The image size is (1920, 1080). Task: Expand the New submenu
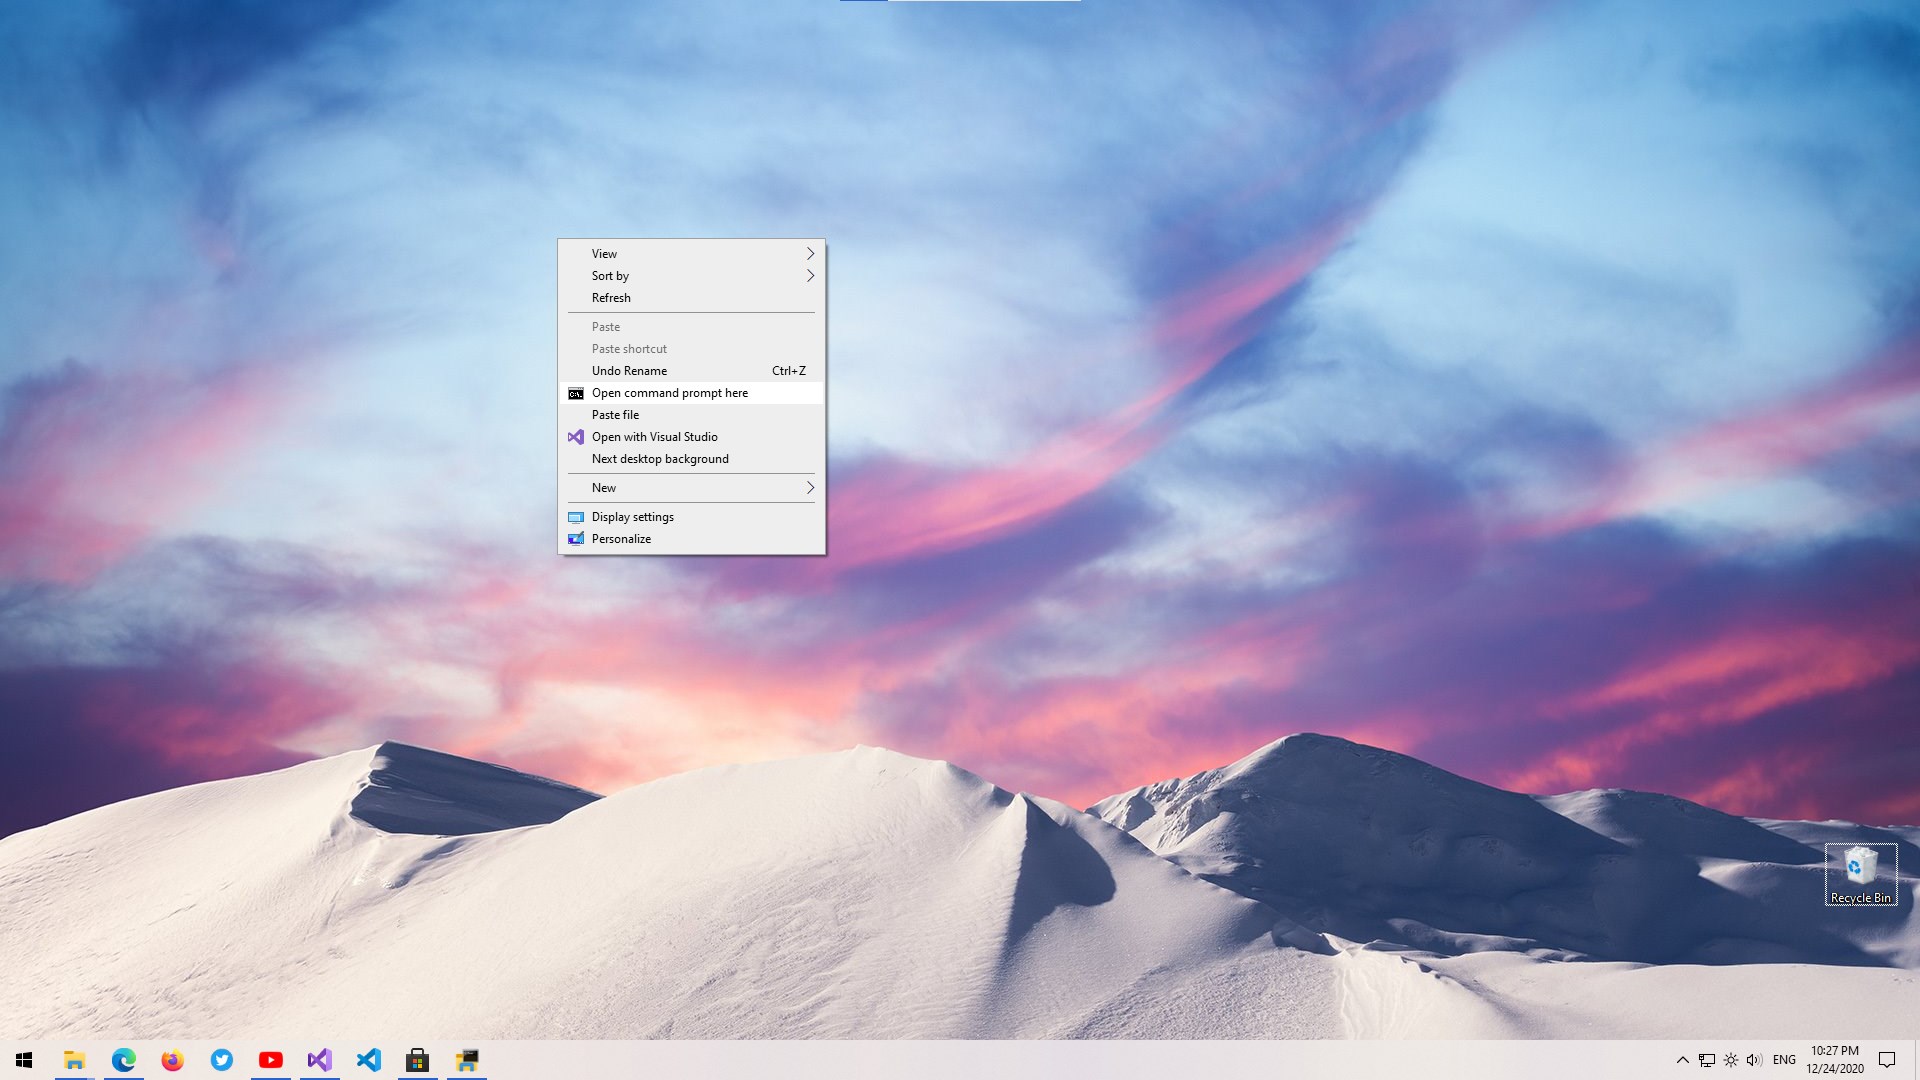691,488
